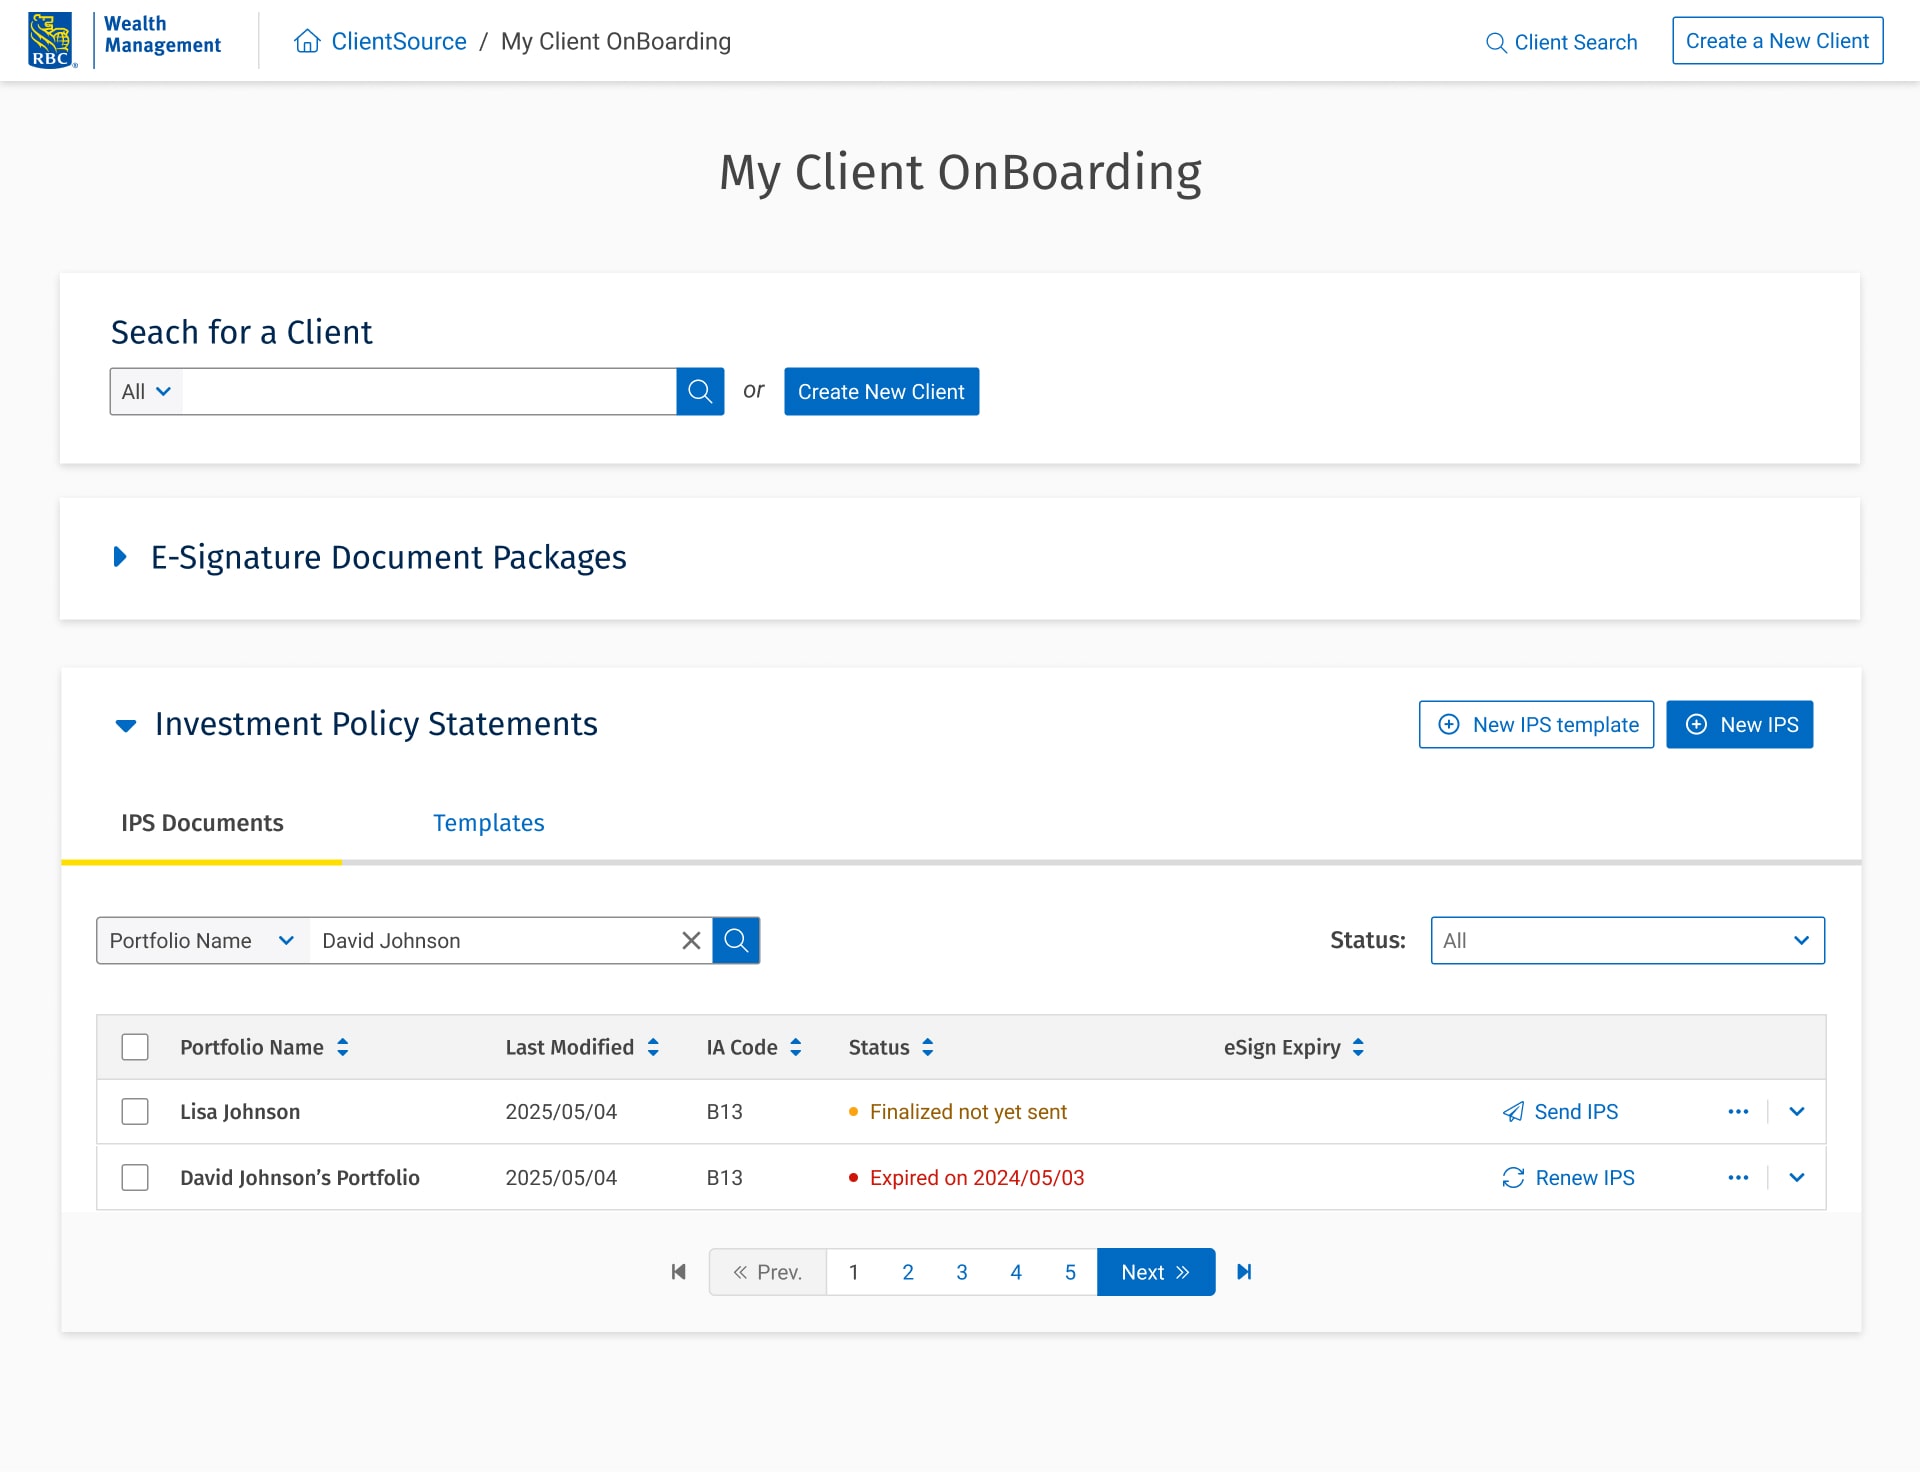Jump to first page of results

pyautogui.click(x=679, y=1272)
